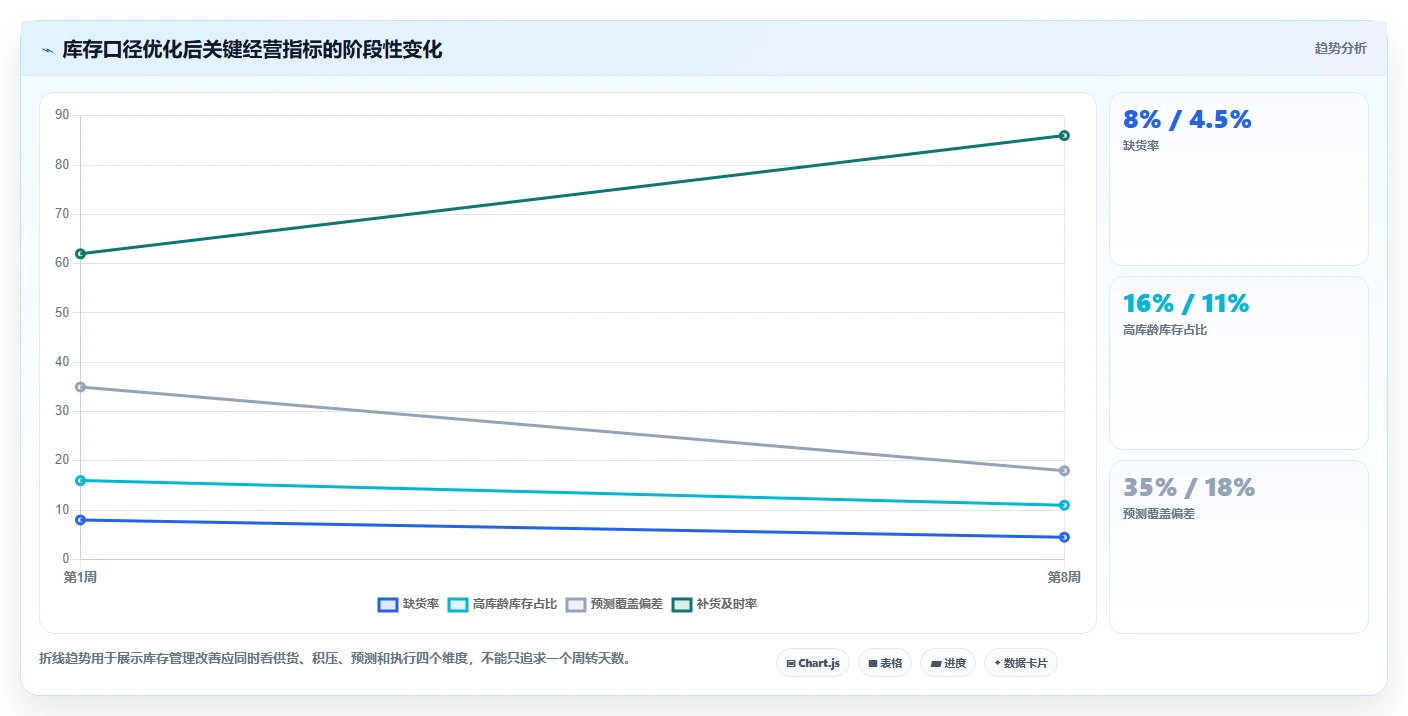Click 缺货率 data point at 第1周
This screenshot has height=716, width=1408.
80,520
